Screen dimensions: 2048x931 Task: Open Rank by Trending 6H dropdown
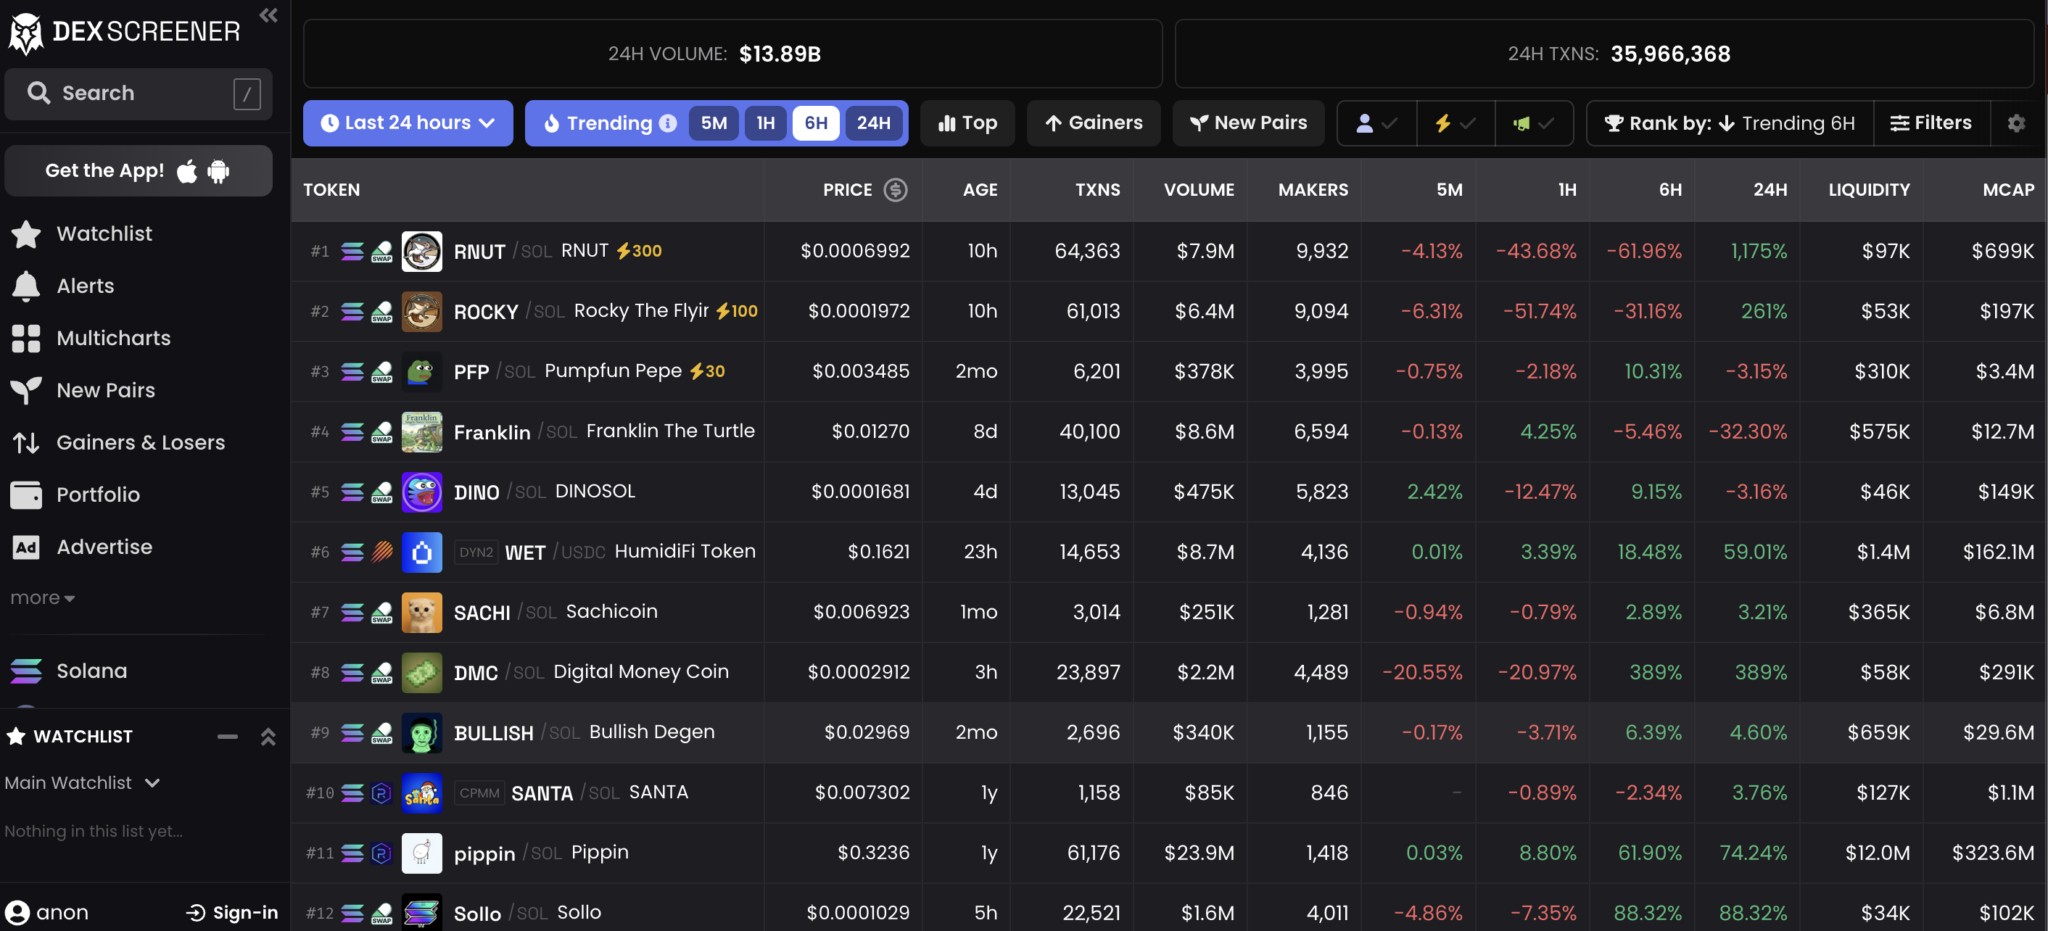[1730, 123]
